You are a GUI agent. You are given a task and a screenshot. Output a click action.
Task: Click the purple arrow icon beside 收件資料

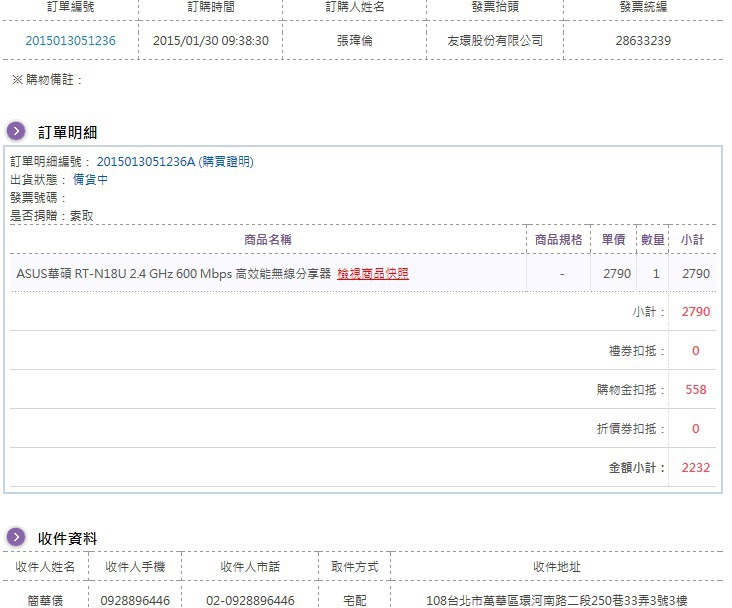pos(16,538)
